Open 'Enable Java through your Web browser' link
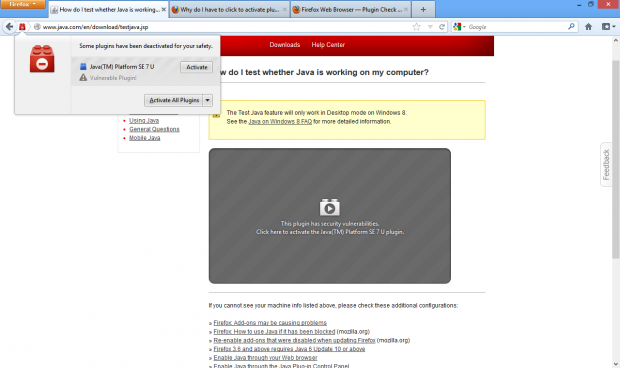Screen dimensions: 620x368 (x=265, y=358)
